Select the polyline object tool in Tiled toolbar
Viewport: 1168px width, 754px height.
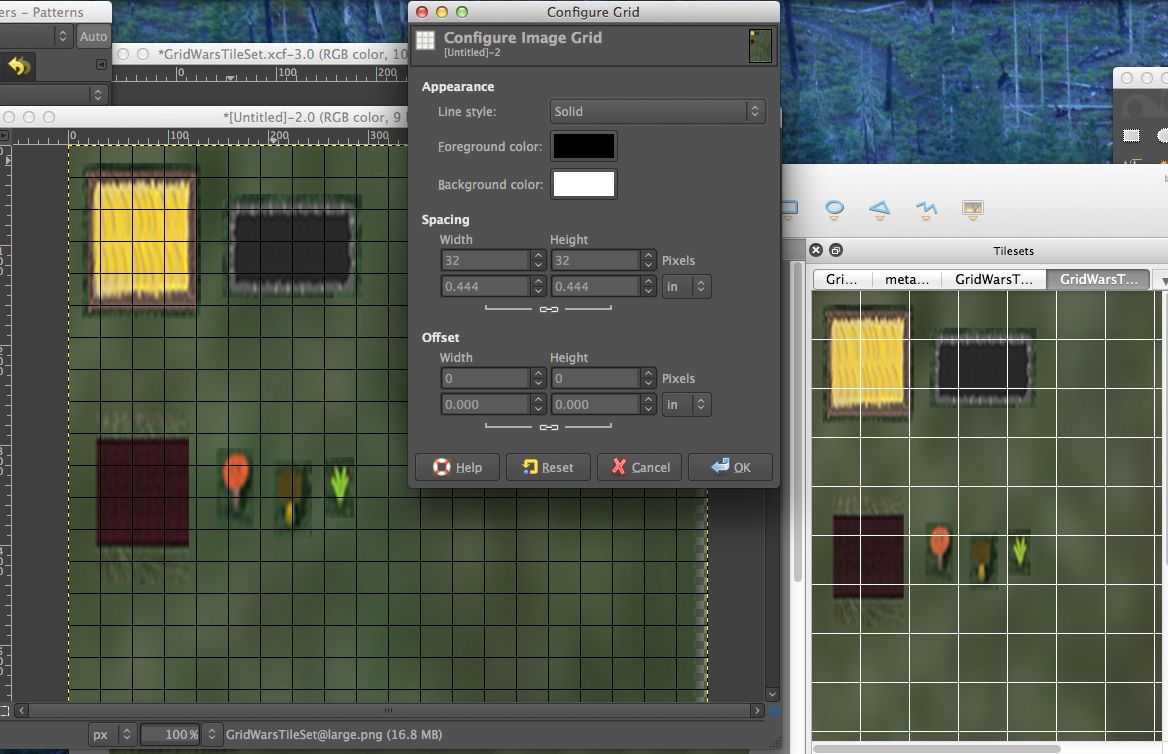point(926,209)
